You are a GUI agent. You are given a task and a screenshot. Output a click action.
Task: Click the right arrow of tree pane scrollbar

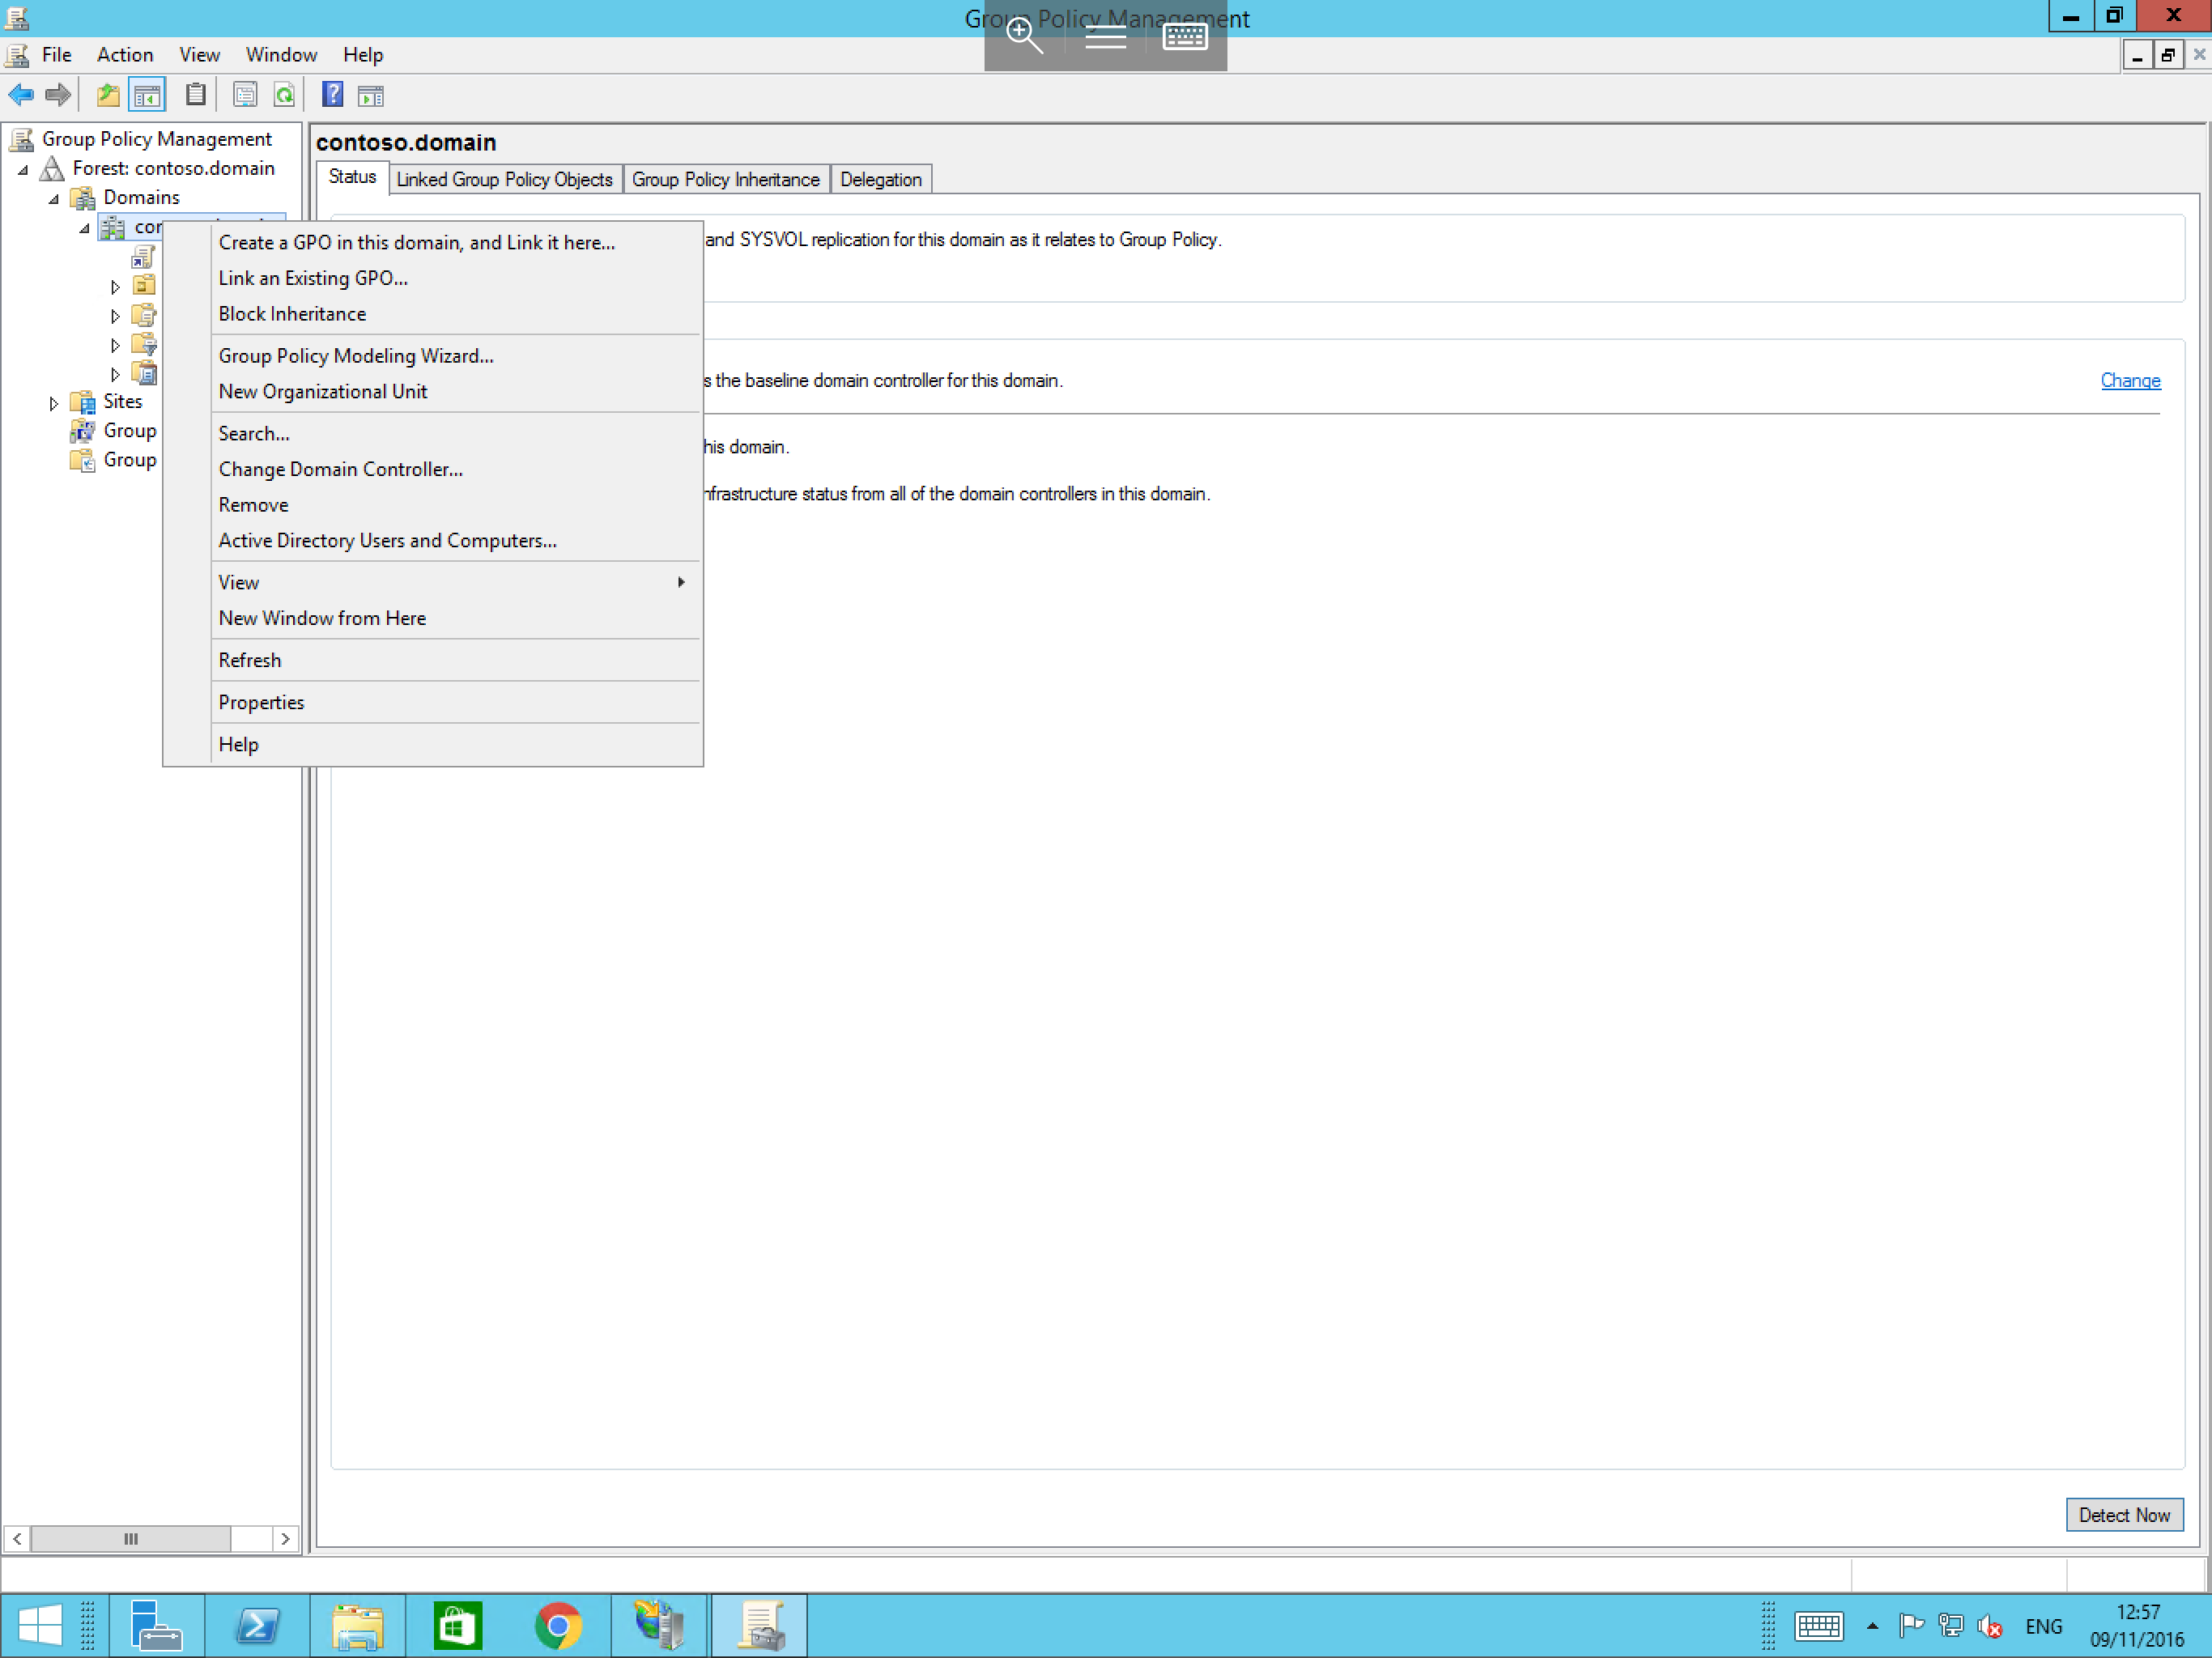pyautogui.click(x=285, y=1539)
